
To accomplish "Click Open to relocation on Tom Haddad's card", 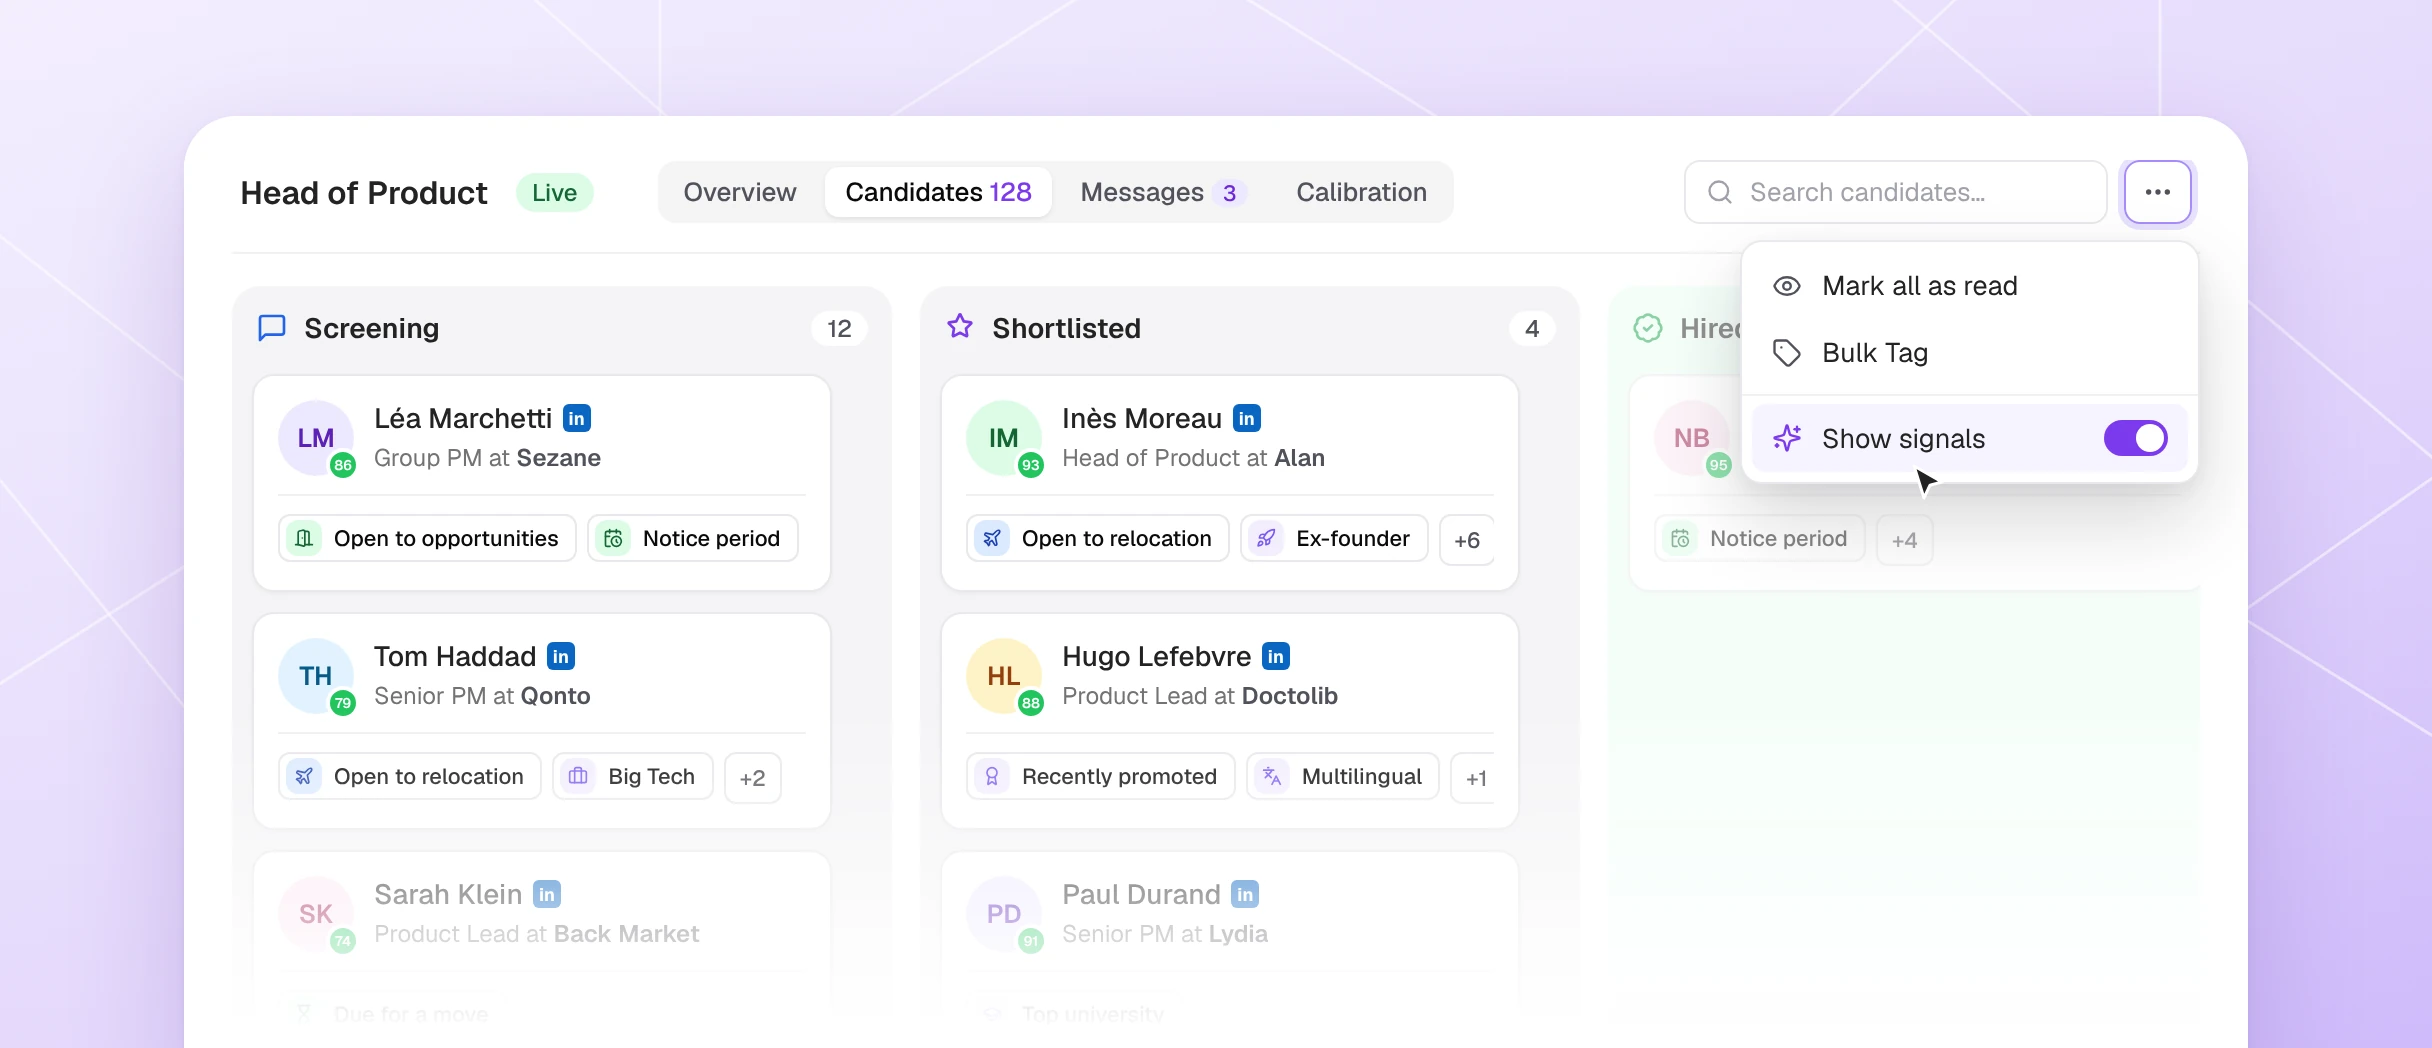I will pyautogui.click(x=409, y=776).
